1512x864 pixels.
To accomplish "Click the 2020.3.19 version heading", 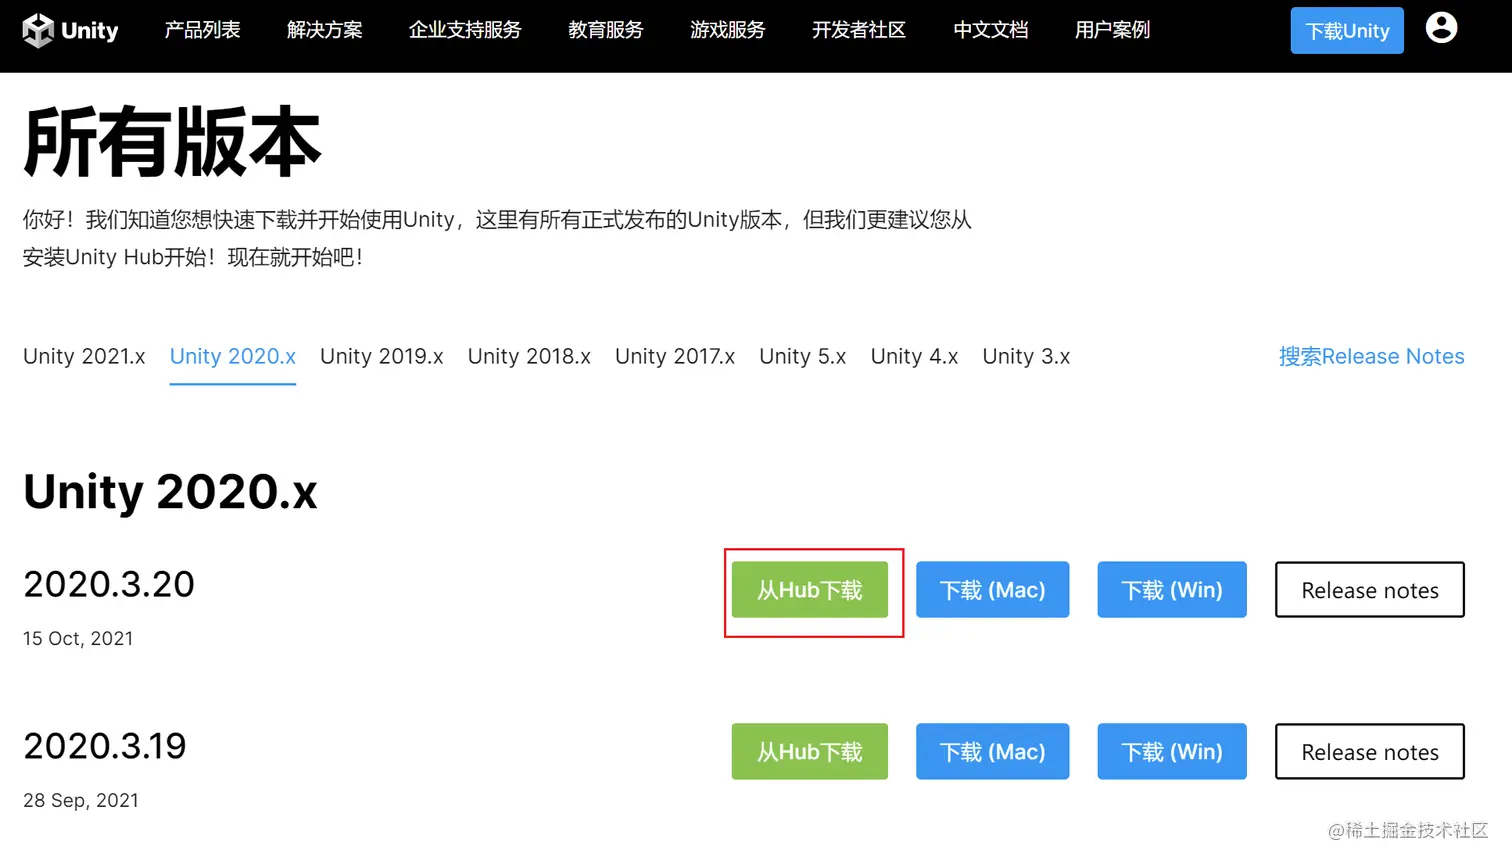I will coord(105,747).
